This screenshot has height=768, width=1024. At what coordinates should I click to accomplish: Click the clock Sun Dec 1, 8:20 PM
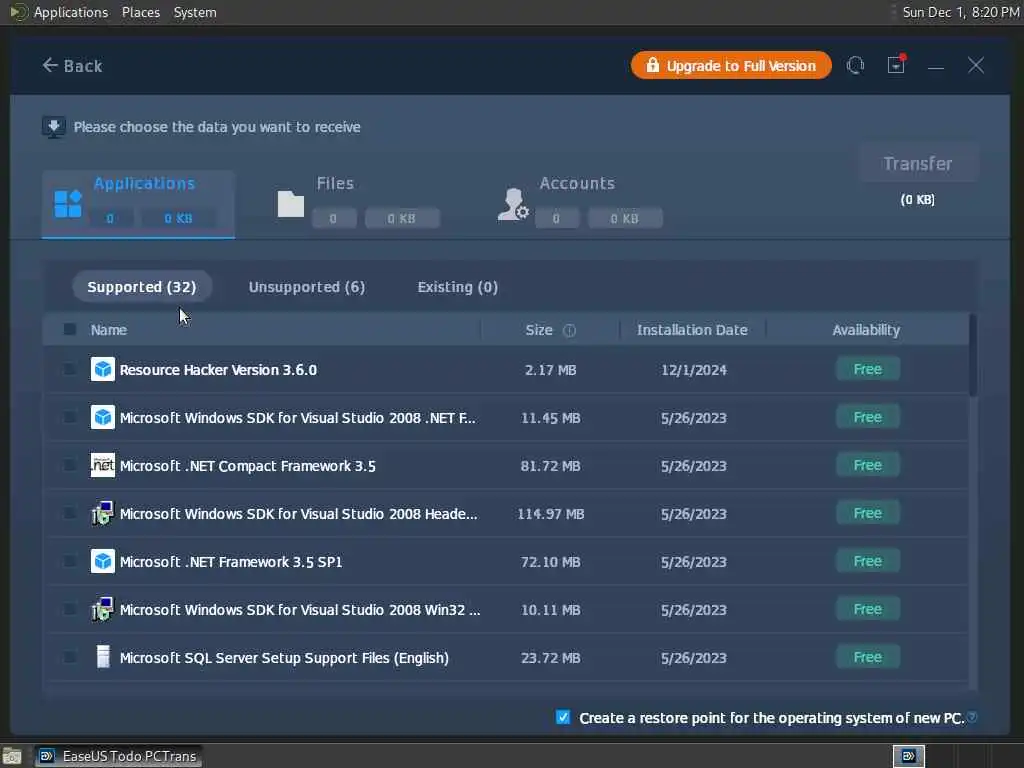point(960,12)
